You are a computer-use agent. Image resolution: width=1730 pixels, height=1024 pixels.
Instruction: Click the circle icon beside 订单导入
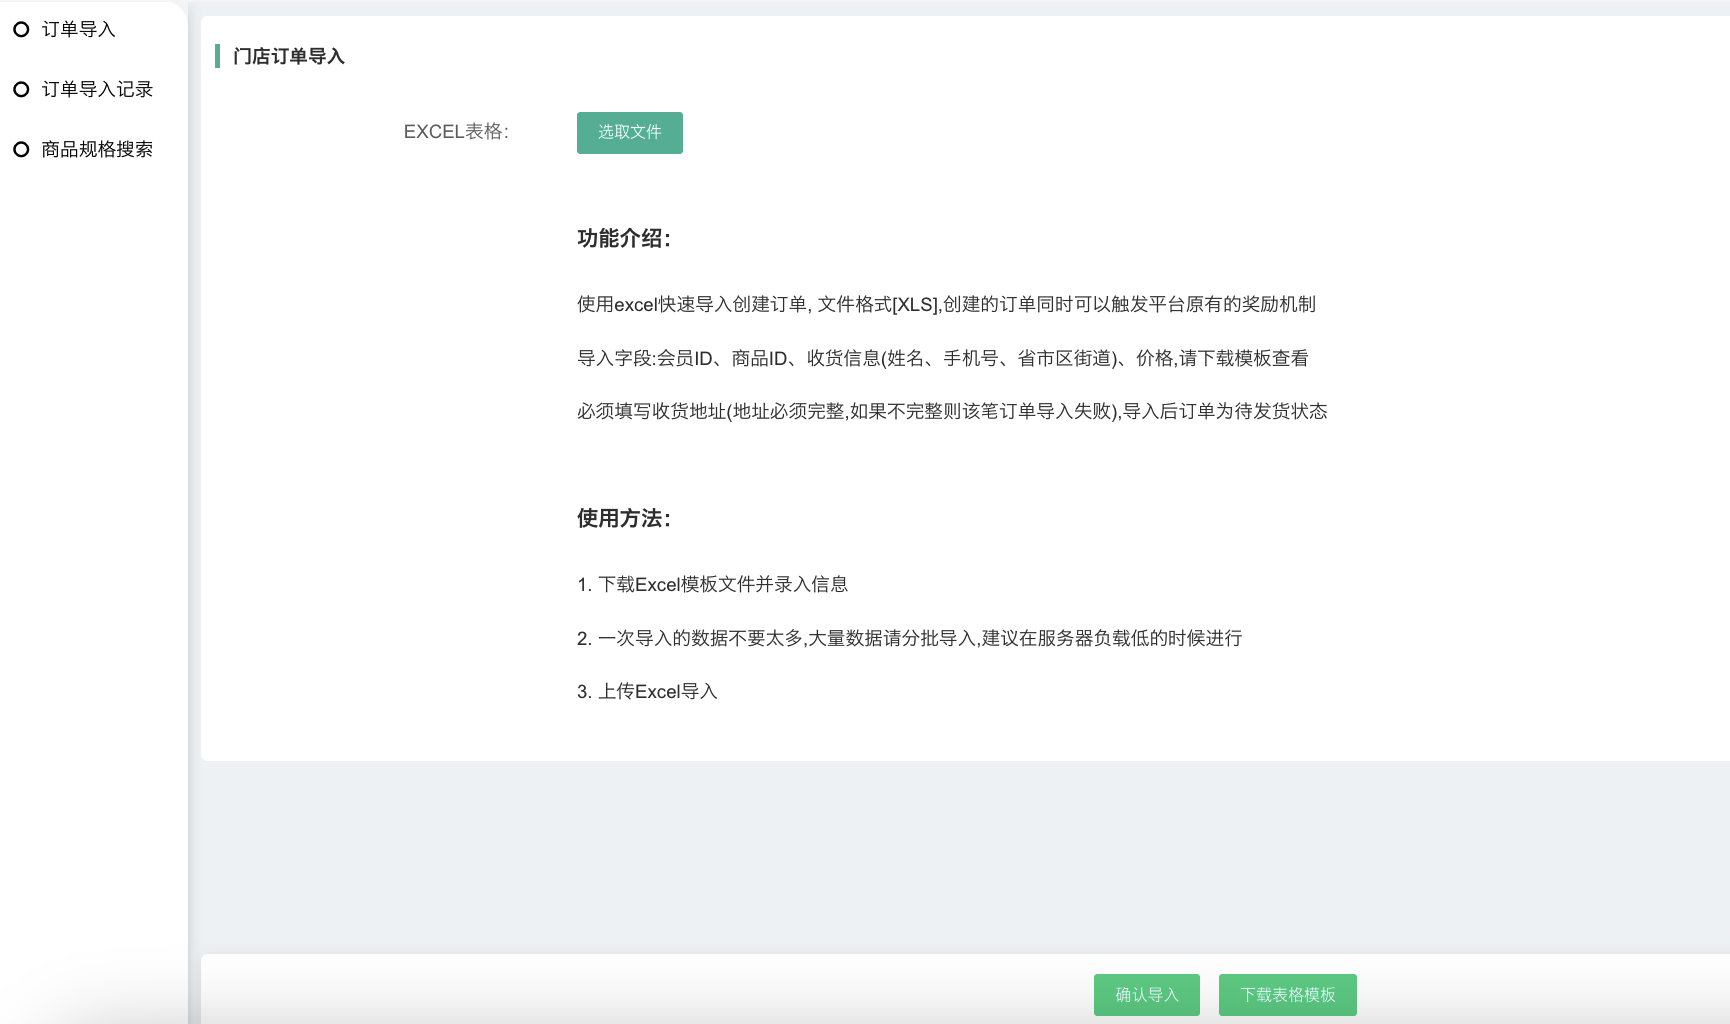21,30
